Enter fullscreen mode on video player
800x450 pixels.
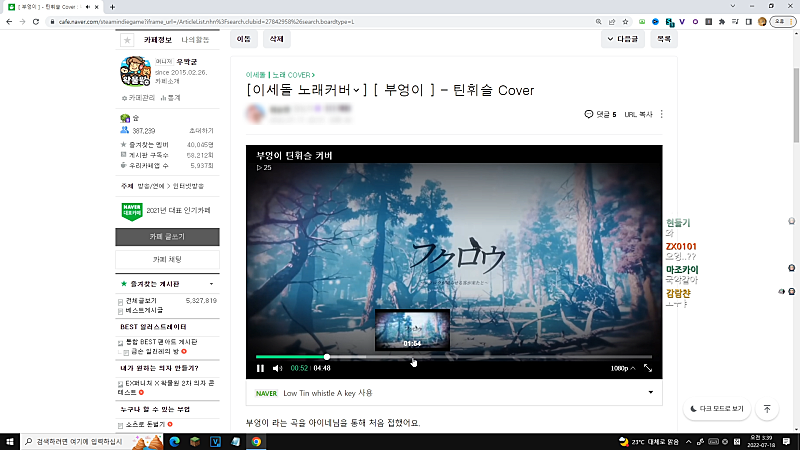pos(648,368)
